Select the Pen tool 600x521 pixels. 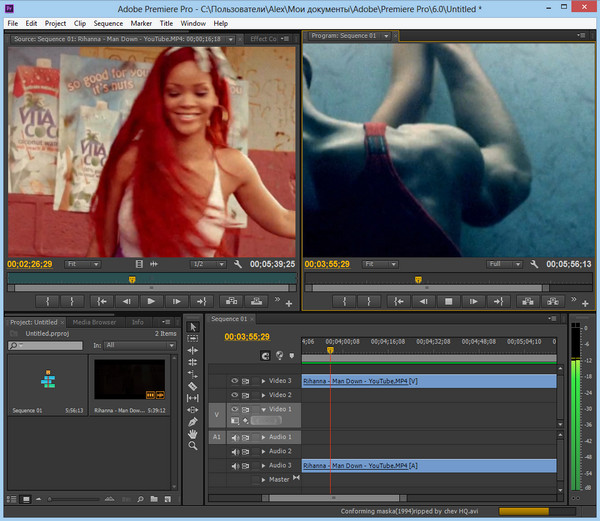(194, 422)
